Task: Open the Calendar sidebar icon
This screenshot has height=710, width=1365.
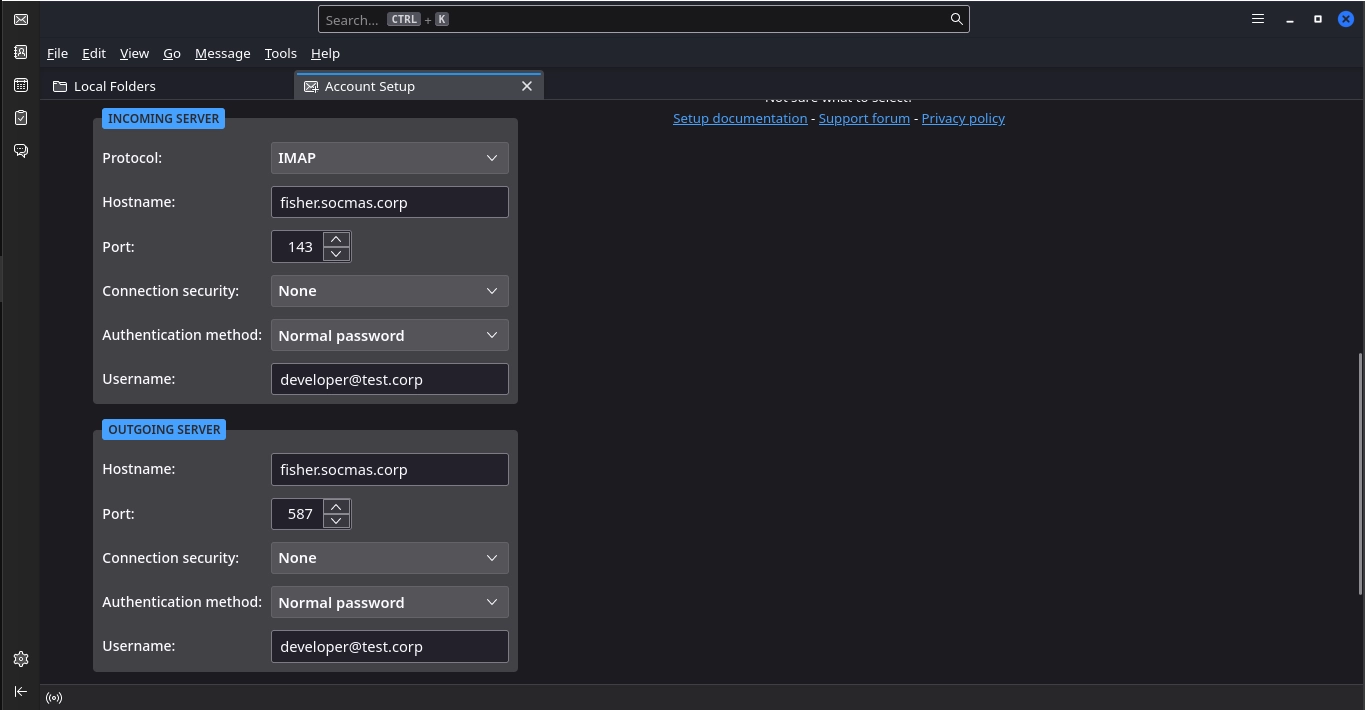Action: point(21,85)
